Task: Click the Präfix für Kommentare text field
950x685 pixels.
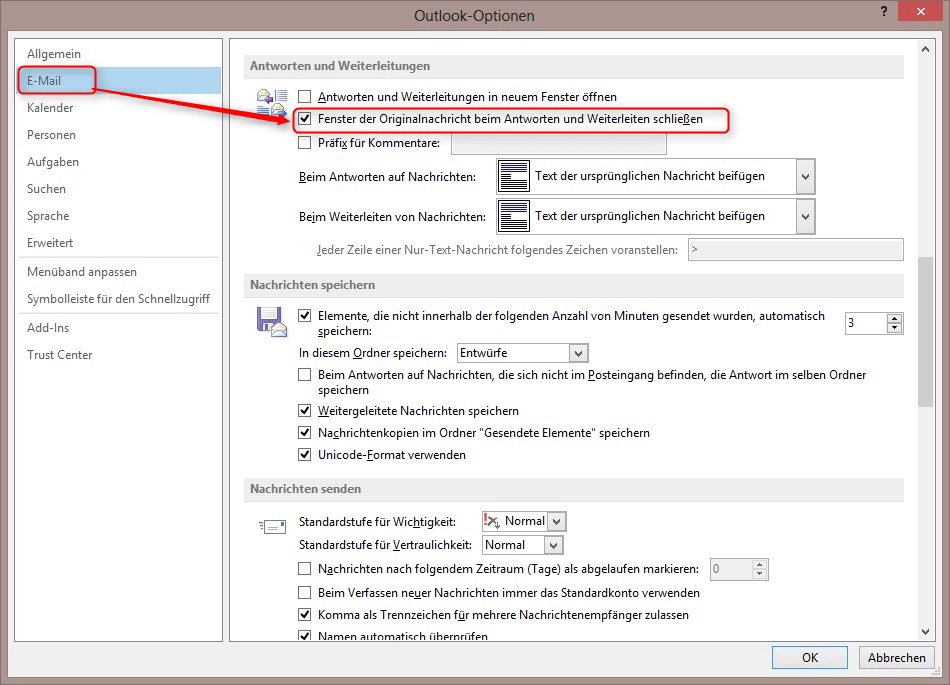Action: (559, 144)
